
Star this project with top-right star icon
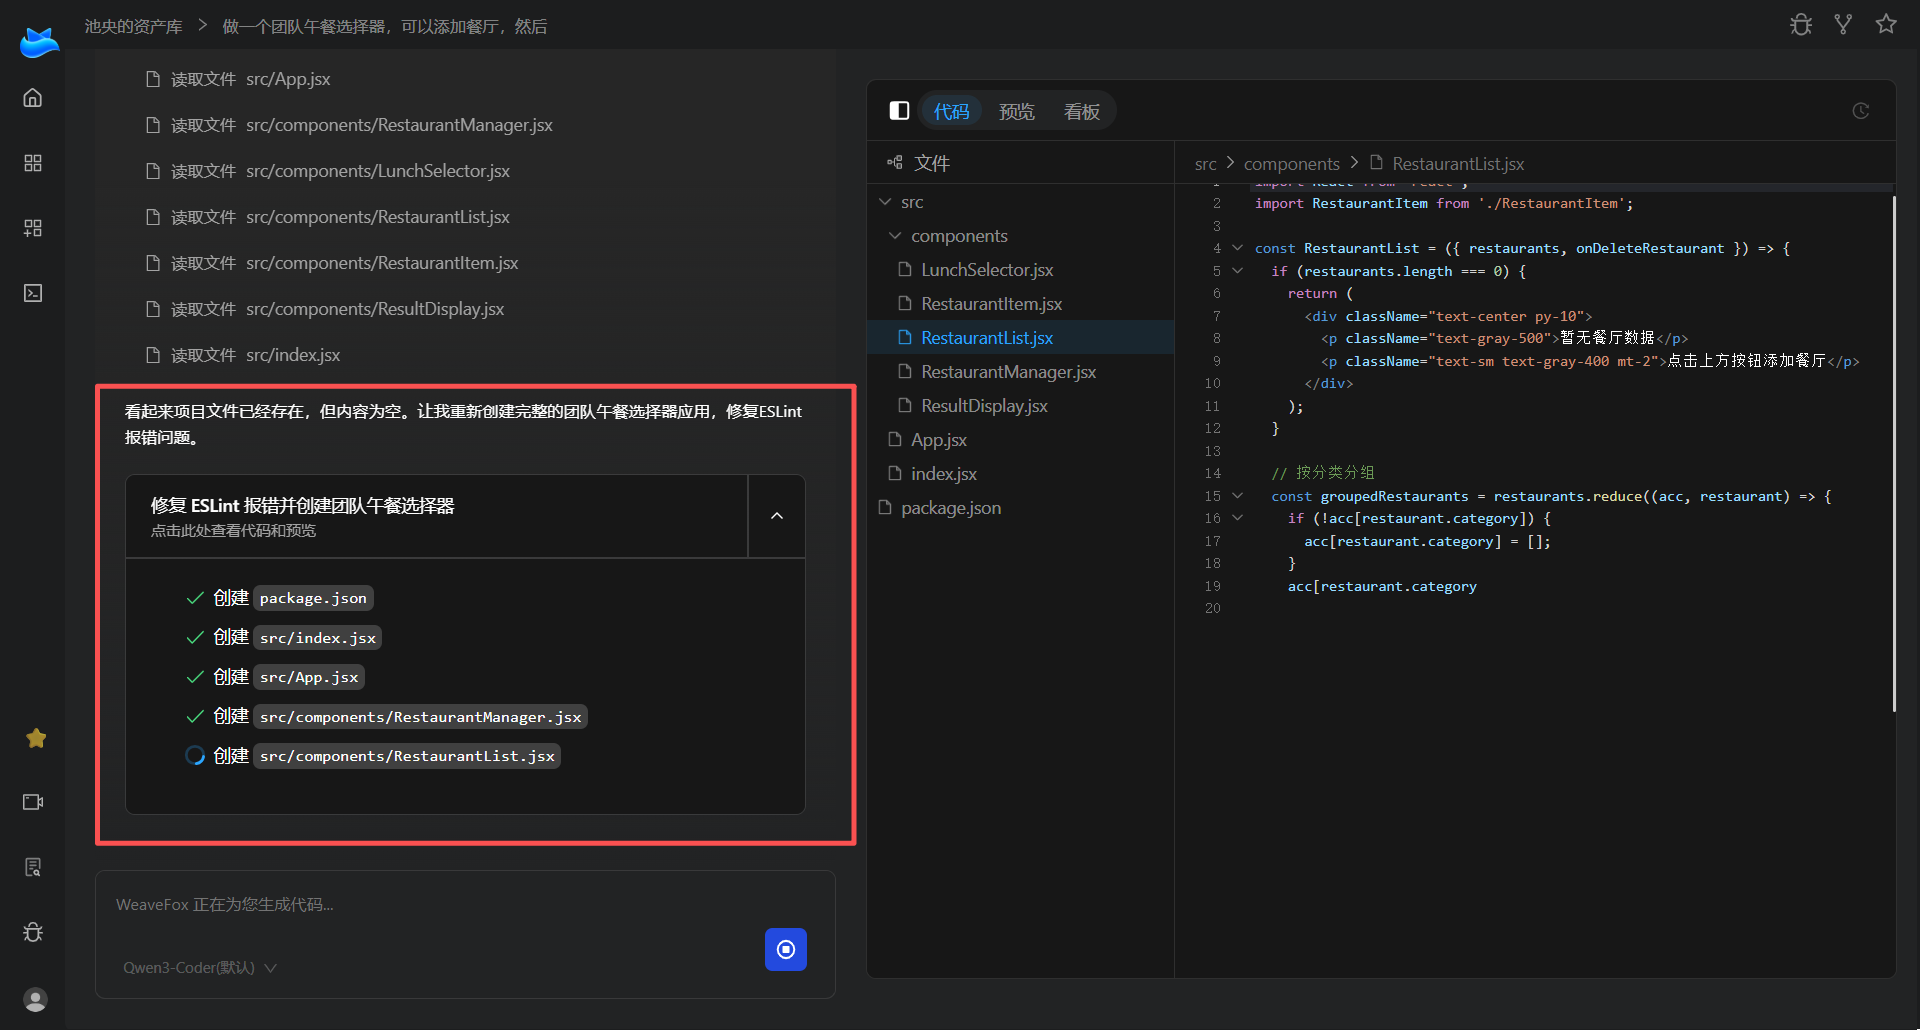point(1886,24)
